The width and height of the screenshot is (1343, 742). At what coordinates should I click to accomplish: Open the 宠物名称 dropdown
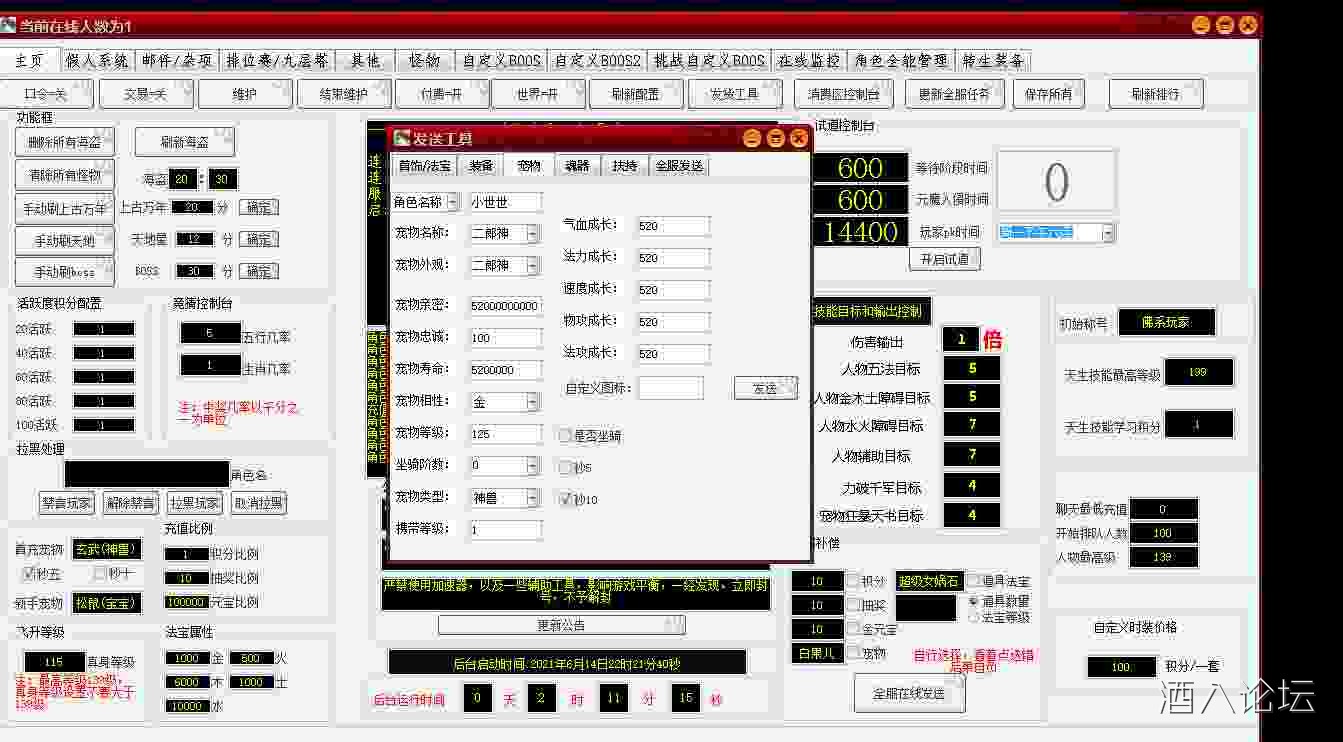tap(532, 233)
